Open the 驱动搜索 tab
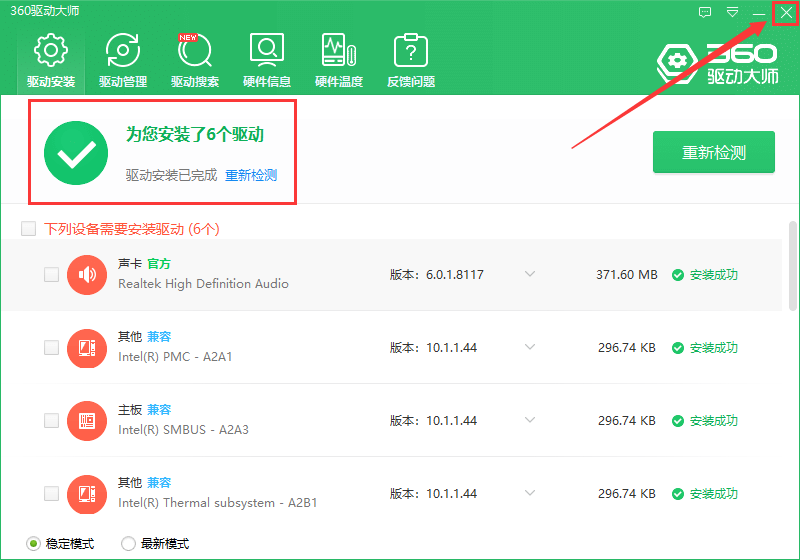 195,61
